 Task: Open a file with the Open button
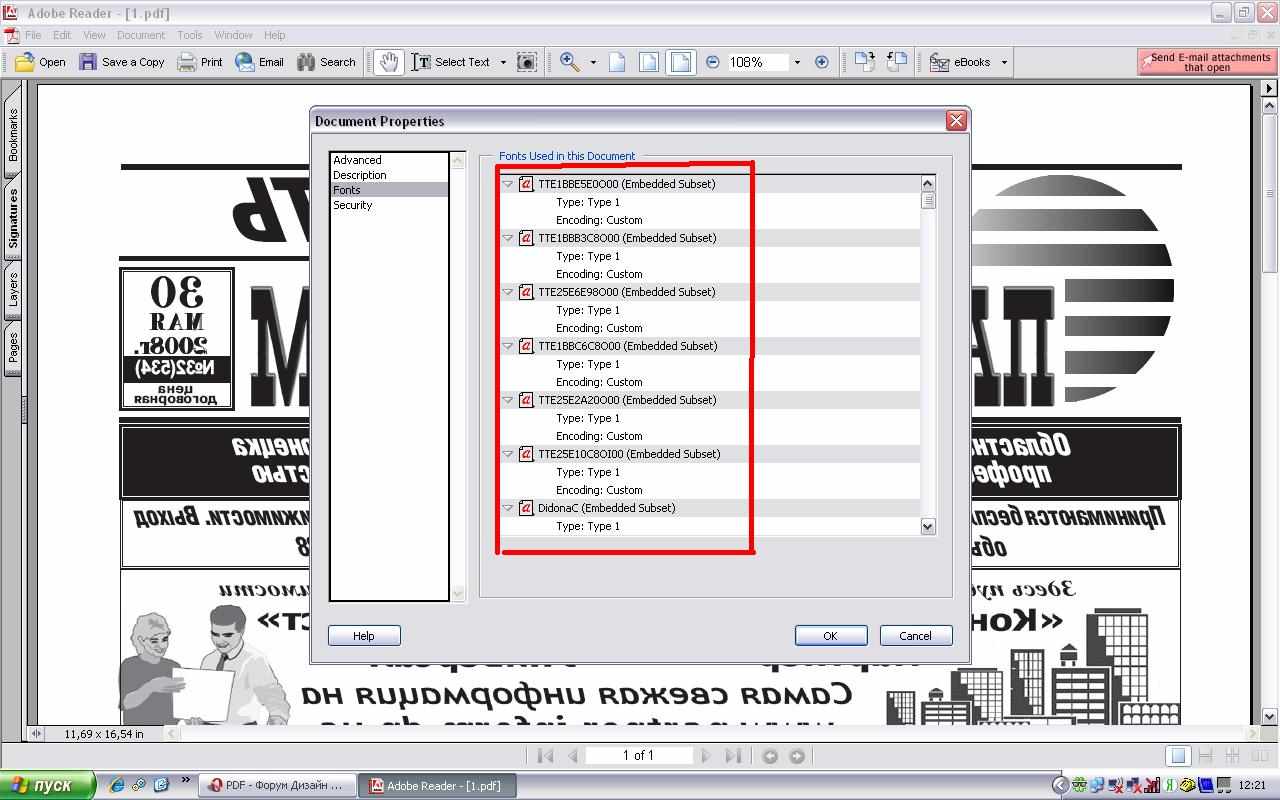coord(41,62)
